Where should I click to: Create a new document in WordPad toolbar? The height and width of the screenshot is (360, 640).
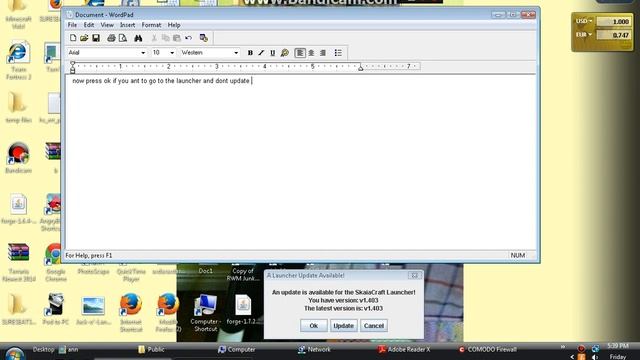pos(73,38)
